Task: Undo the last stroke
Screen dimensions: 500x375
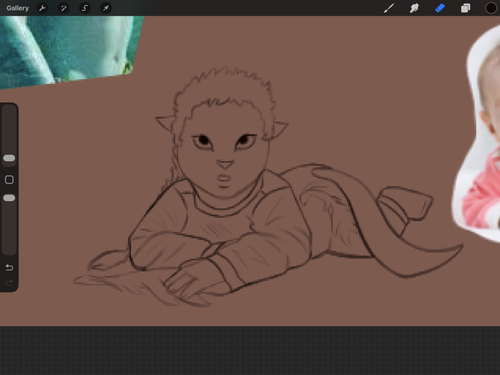Action: click(x=9, y=267)
